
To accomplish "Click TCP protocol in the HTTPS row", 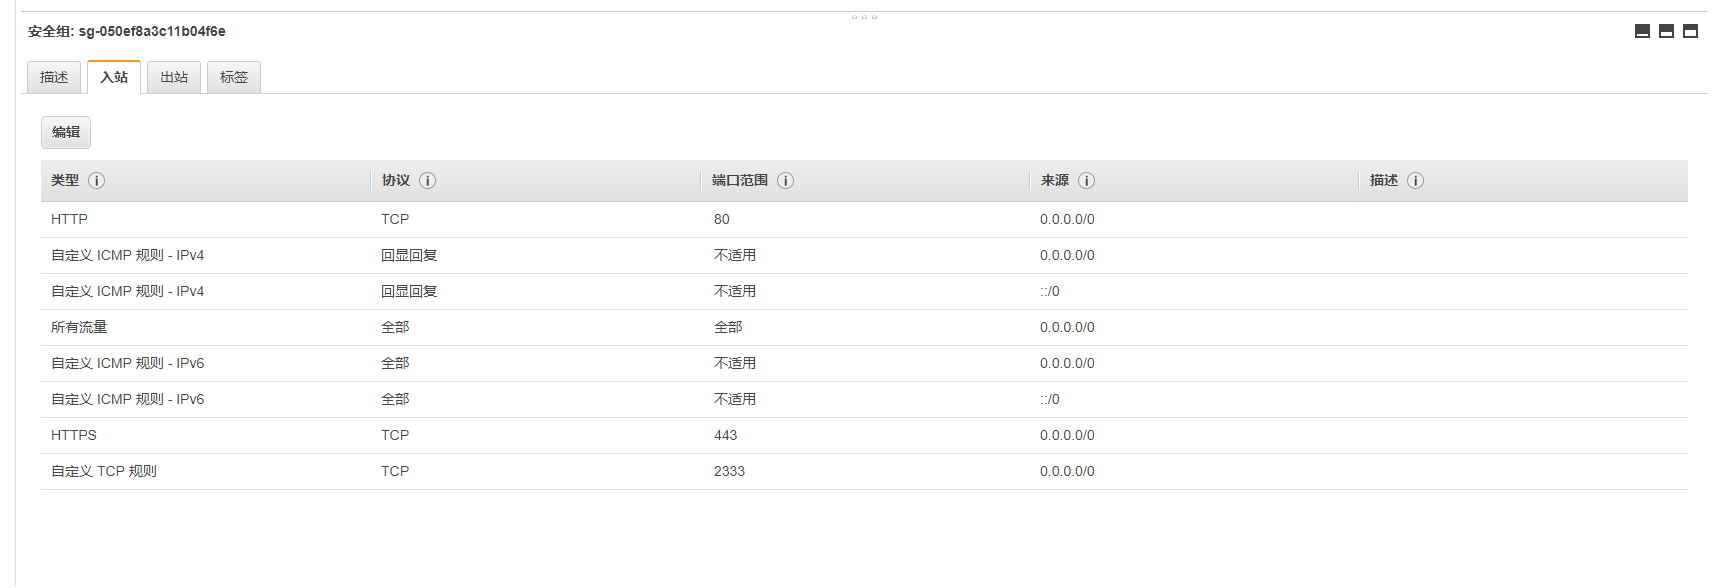I will tap(395, 435).
